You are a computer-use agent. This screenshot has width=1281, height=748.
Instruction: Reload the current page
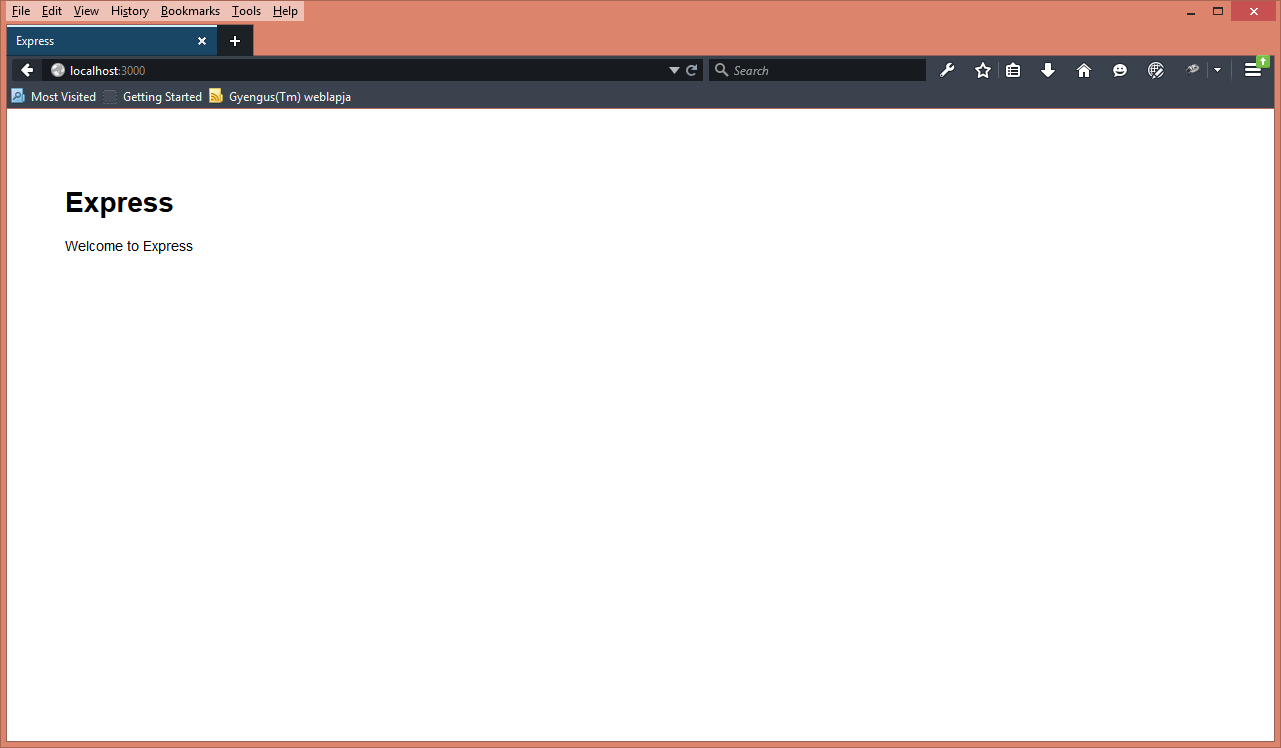[x=691, y=70]
